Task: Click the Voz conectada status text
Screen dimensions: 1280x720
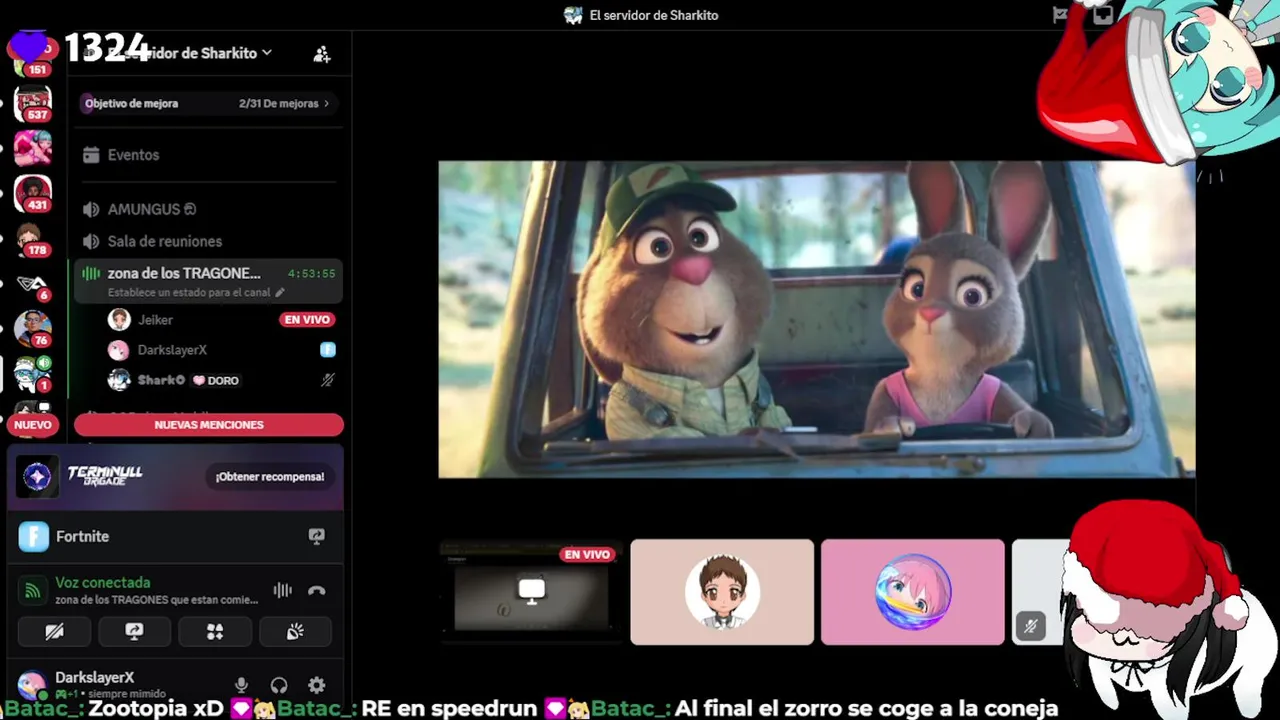Action: pyautogui.click(x=103, y=582)
